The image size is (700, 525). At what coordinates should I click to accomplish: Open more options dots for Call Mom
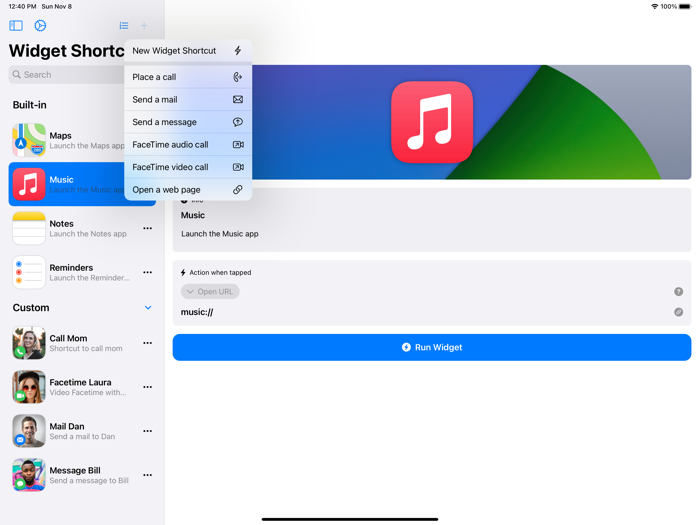tap(148, 343)
